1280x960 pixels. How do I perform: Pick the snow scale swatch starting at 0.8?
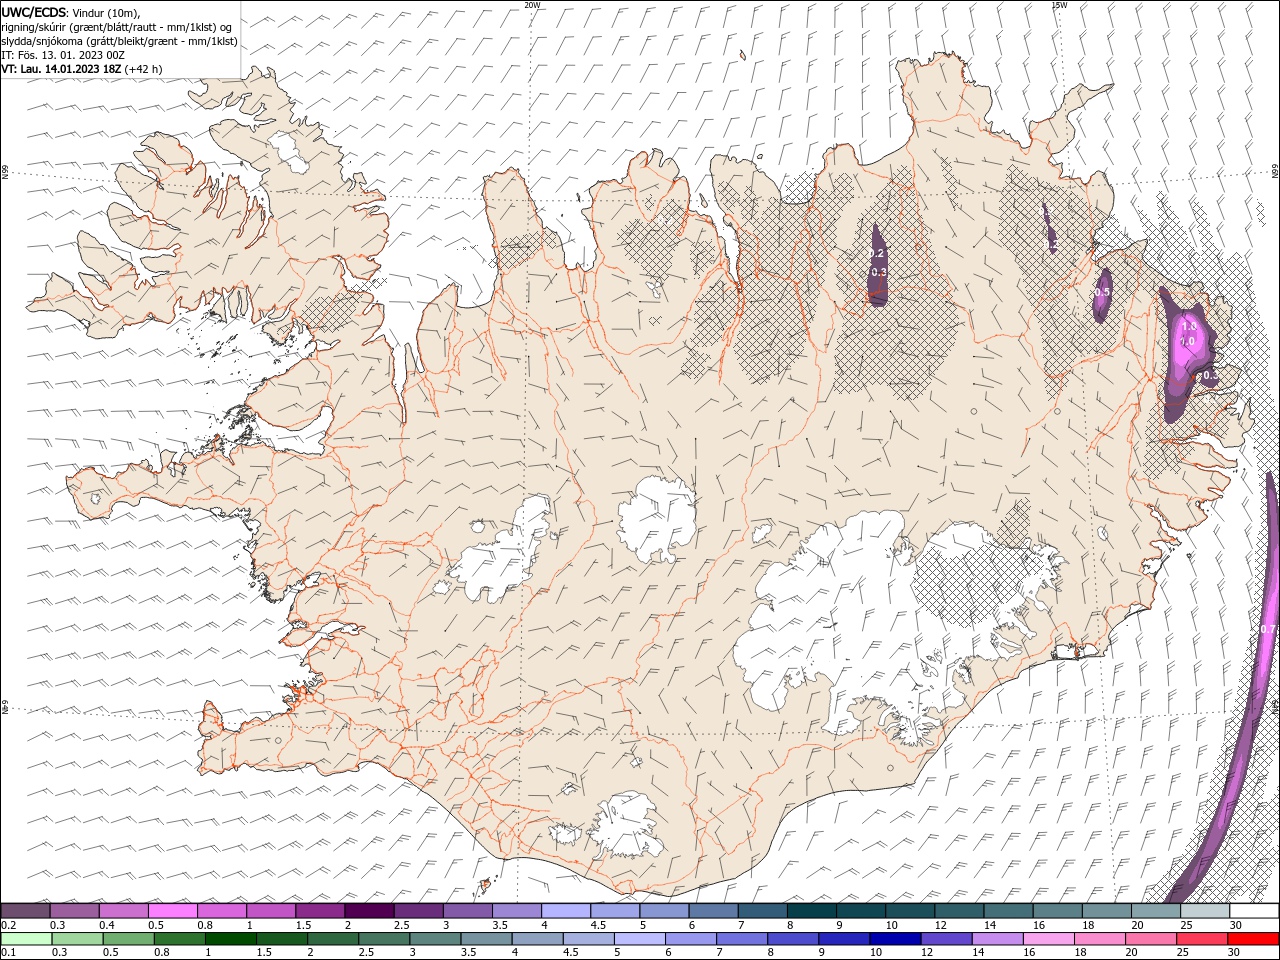point(222,911)
